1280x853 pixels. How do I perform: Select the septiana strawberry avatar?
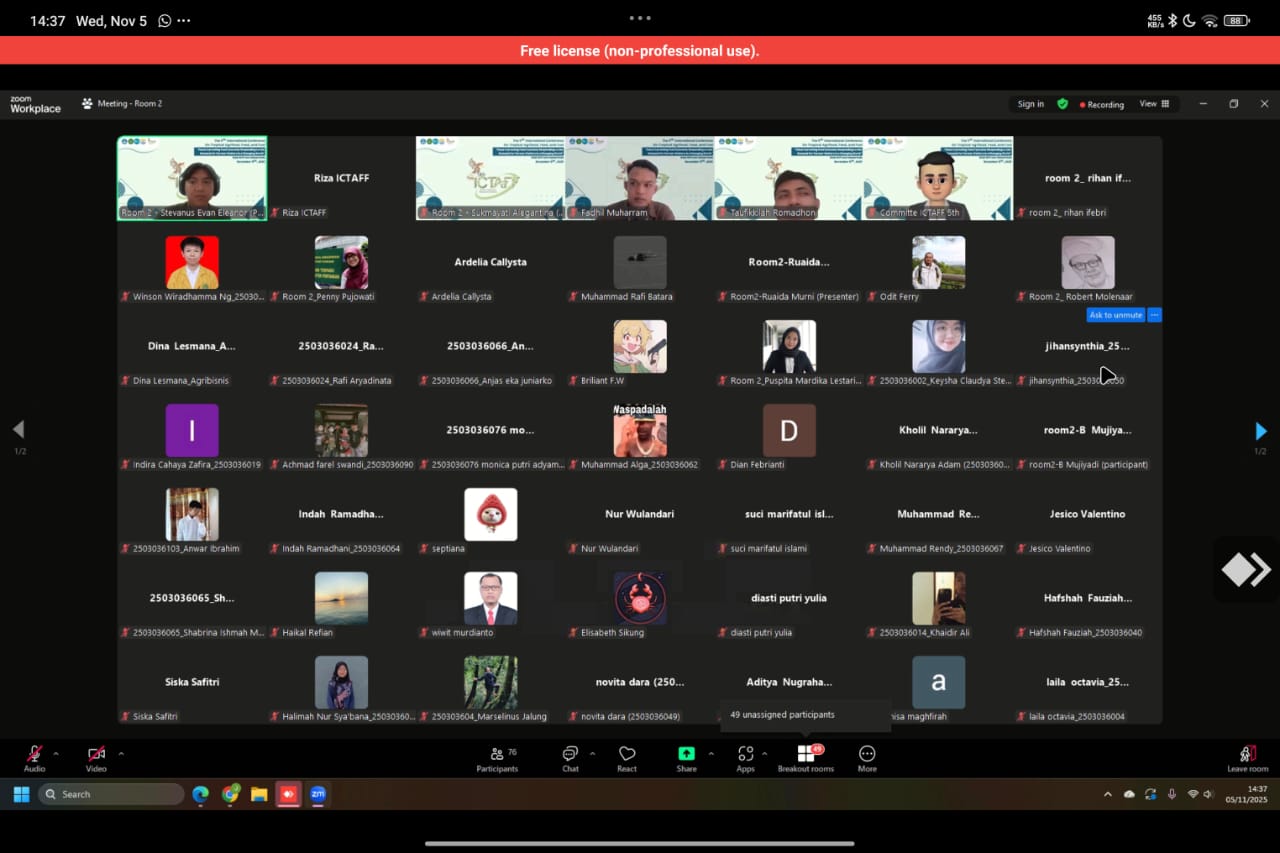491,514
